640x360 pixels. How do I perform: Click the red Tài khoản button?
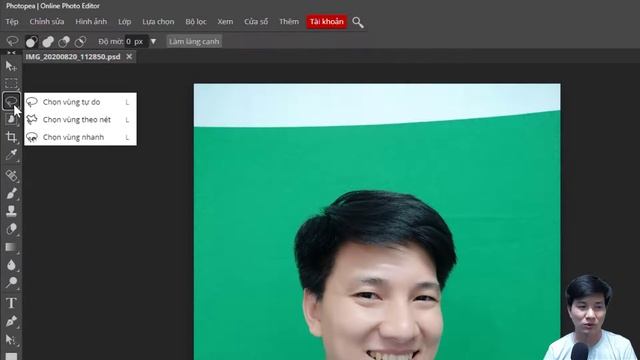tap(327, 22)
